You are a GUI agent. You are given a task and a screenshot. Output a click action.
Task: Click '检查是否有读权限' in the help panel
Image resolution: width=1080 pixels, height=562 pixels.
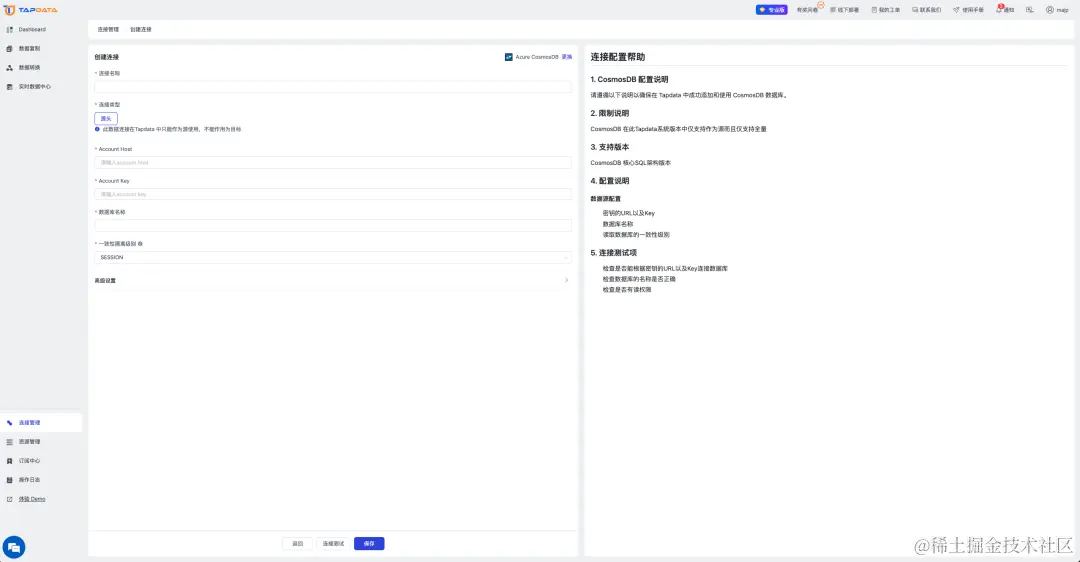pyautogui.click(x=627, y=290)
